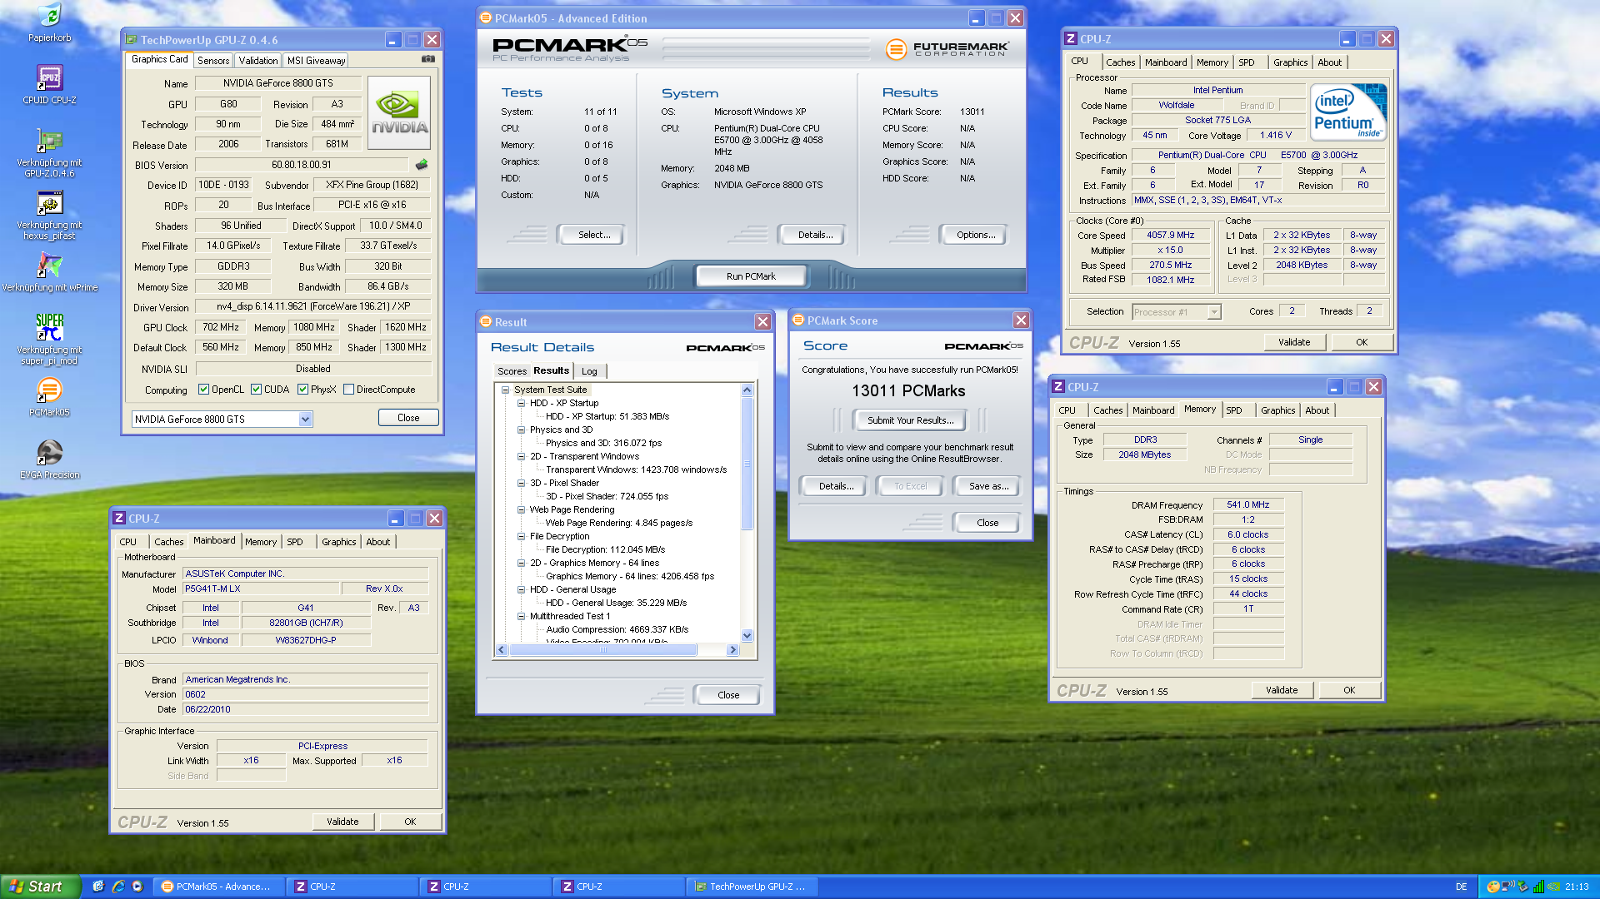The width and height of the screenshot is (1600, 899).
Task: Click Close button in GPU-Z window
Action: pyautogui.click(x=408, y=418)
